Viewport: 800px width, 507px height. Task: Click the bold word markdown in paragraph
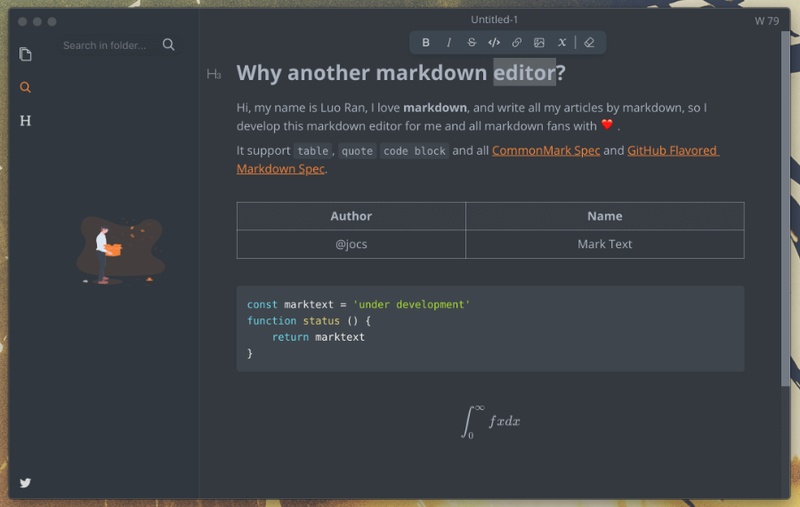(435, 108)
